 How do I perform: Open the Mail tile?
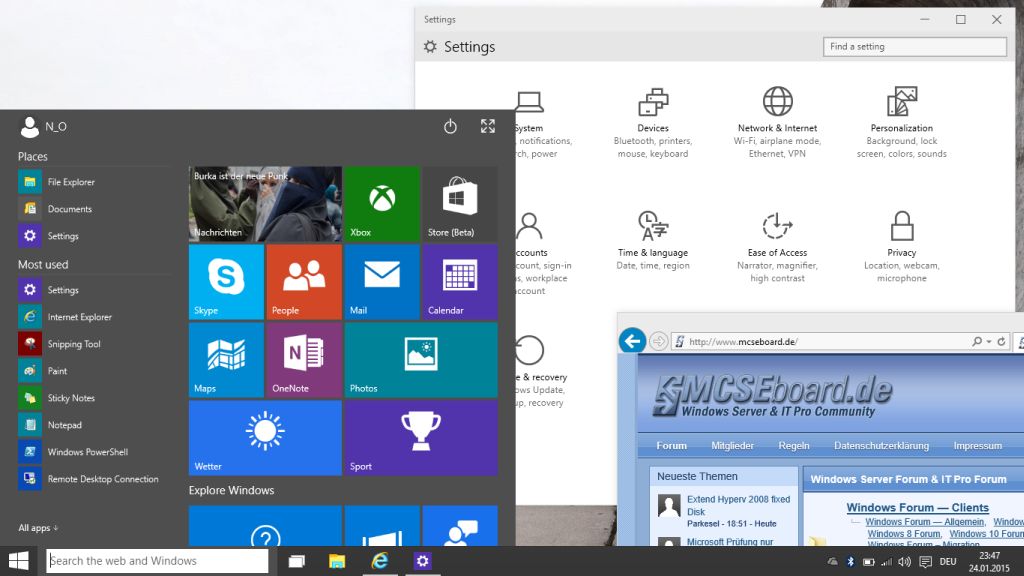click(x=382, y=281)
